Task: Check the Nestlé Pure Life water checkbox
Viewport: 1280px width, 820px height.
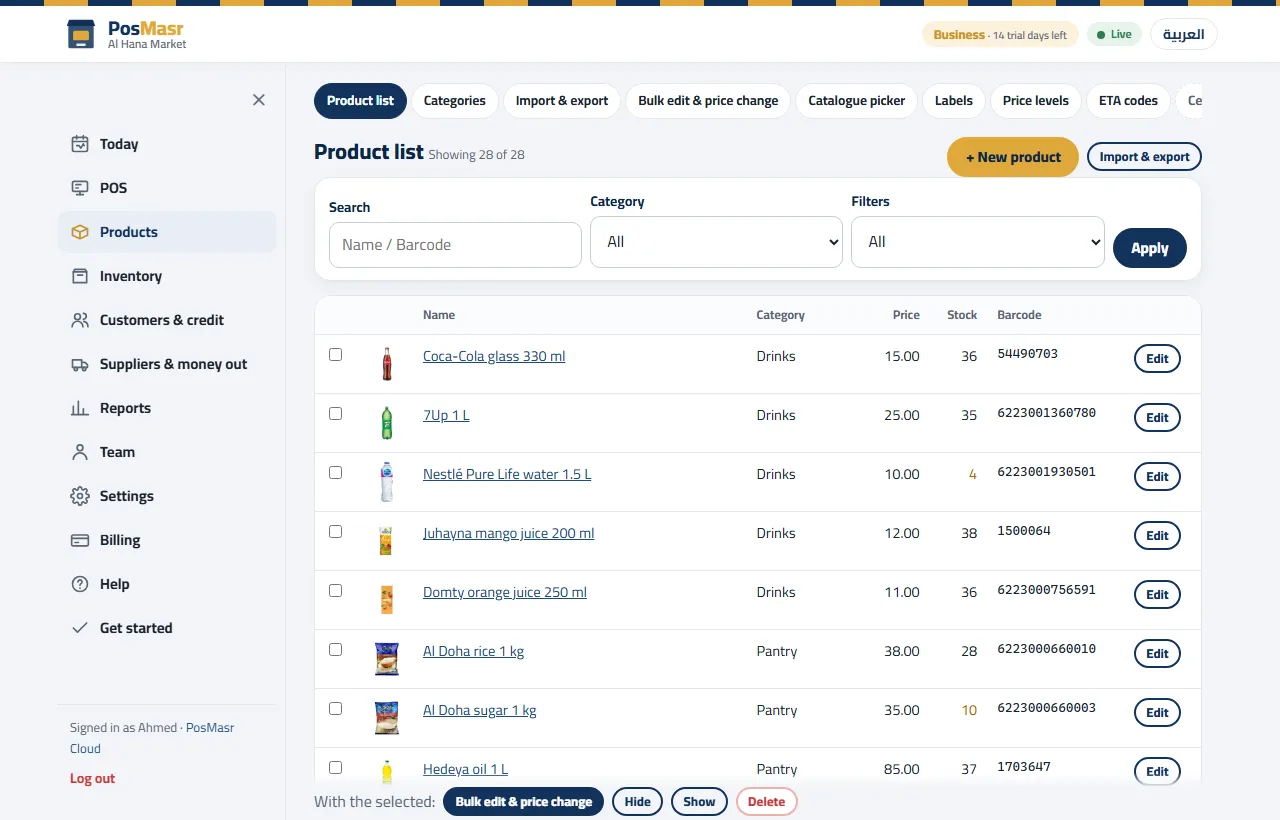Action: tap(336, 473)
